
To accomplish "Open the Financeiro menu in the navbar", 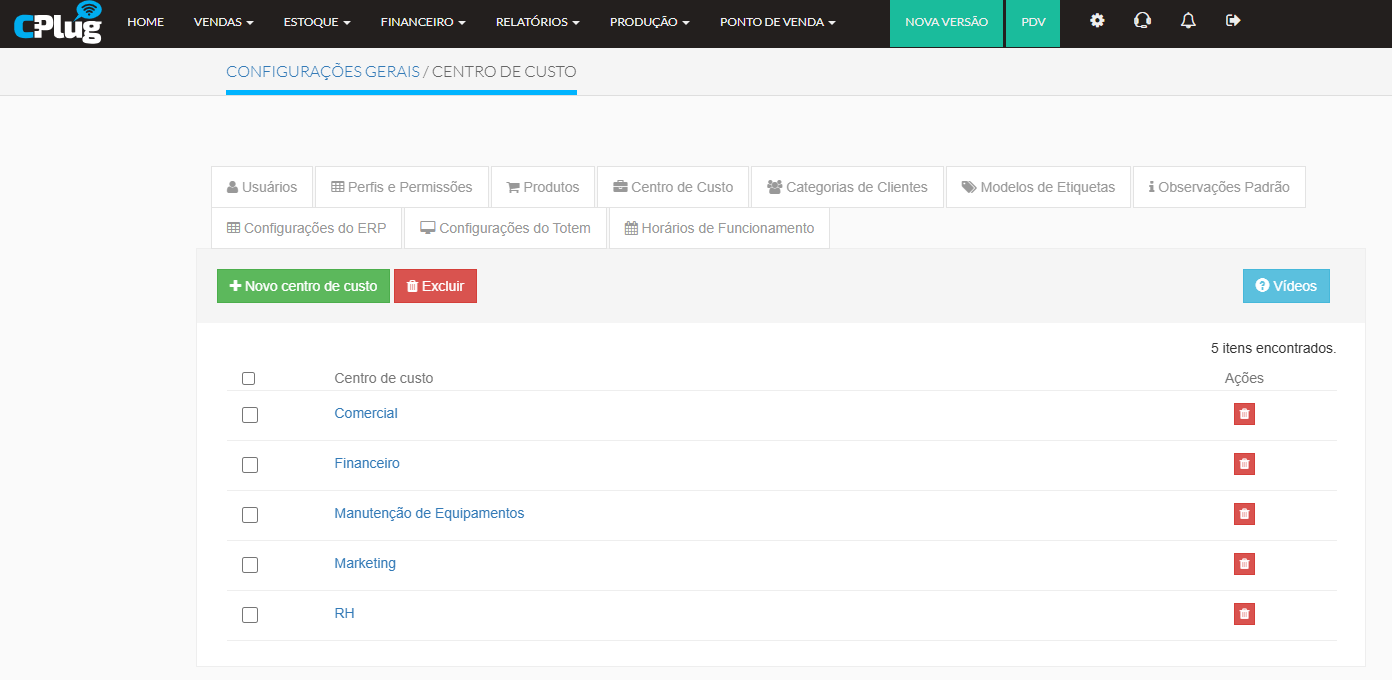I will click(423, 22).
